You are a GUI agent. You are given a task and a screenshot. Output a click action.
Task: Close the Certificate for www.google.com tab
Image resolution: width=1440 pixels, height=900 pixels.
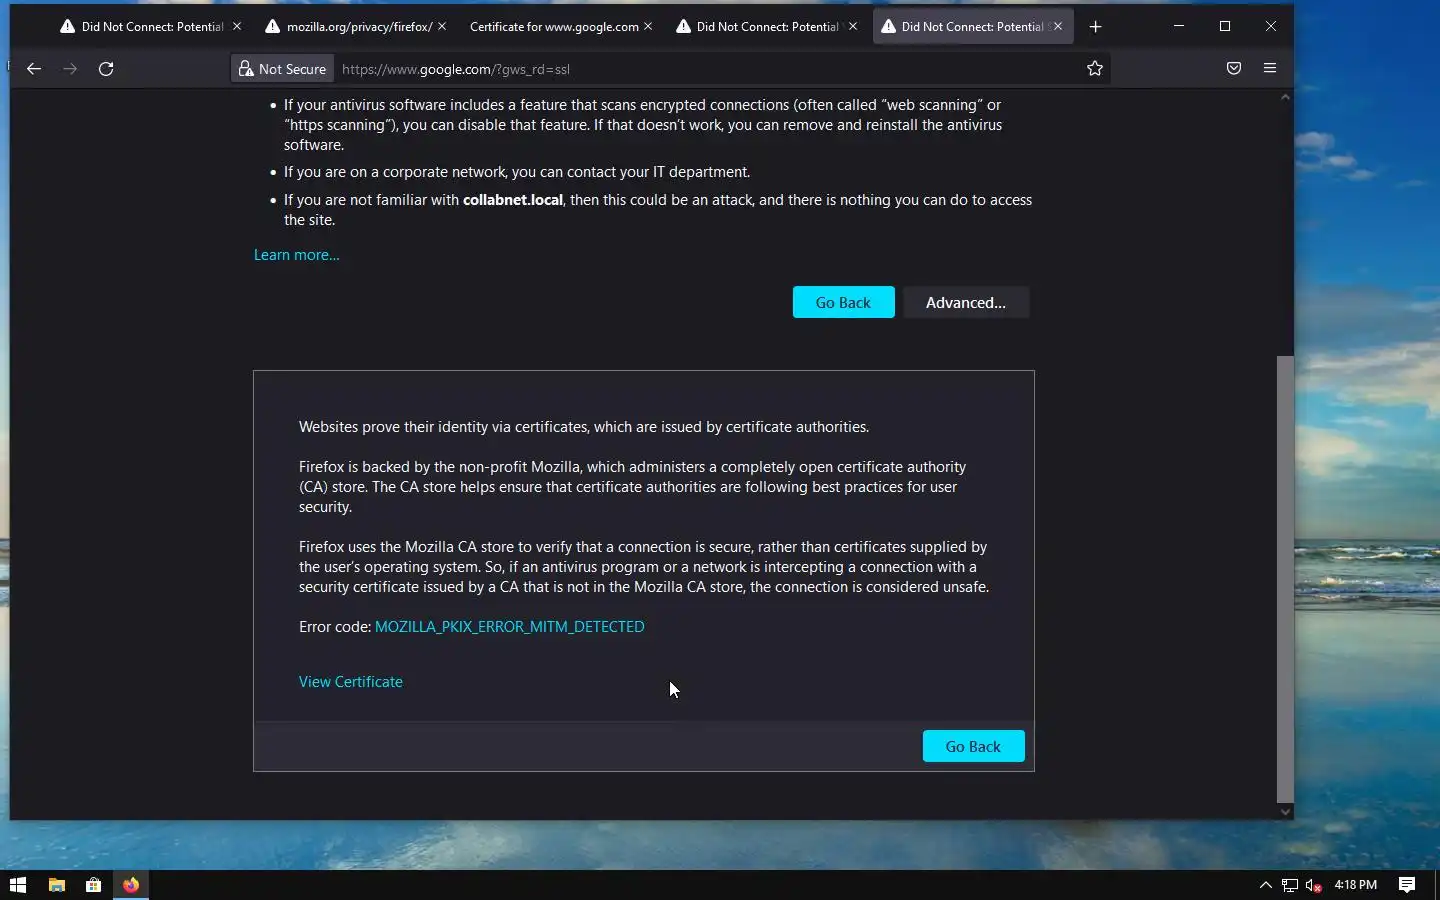click(648, 27)
